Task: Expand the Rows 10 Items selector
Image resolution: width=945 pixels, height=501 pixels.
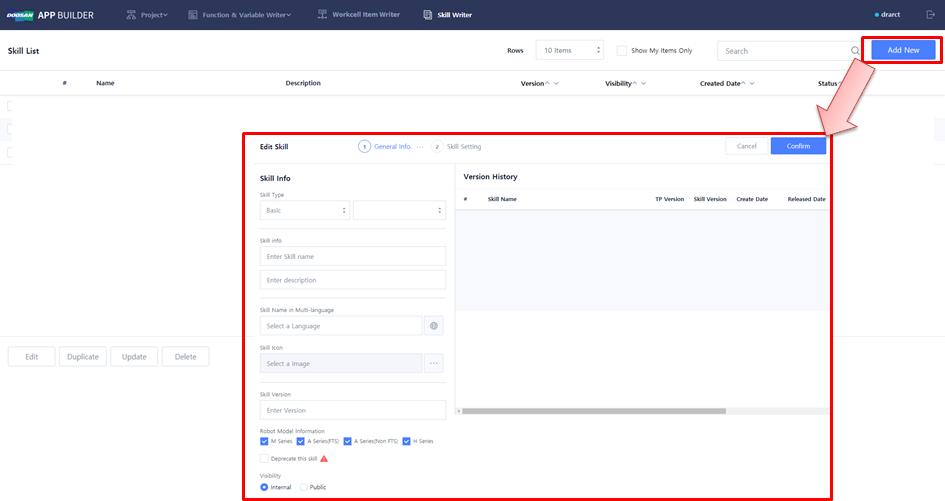Action: (569, 51)
